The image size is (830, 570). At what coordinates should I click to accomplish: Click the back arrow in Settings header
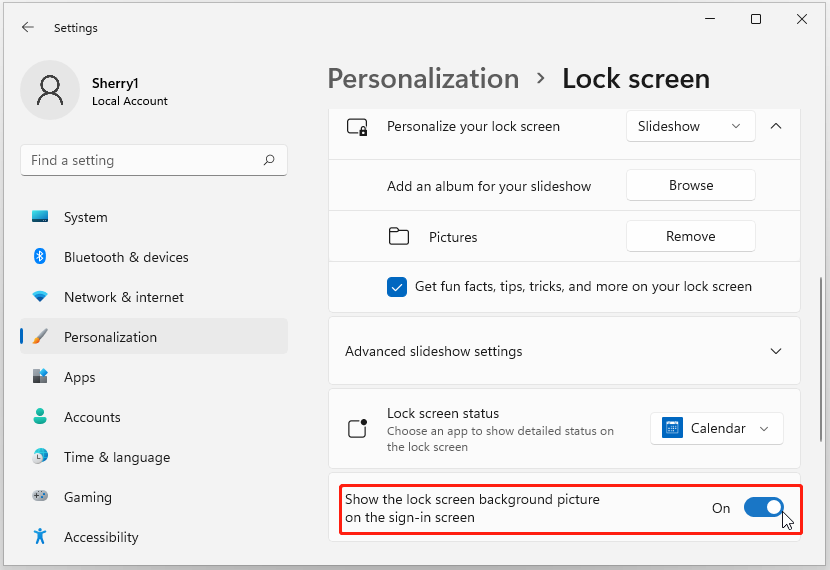click(x=27, y=28)
